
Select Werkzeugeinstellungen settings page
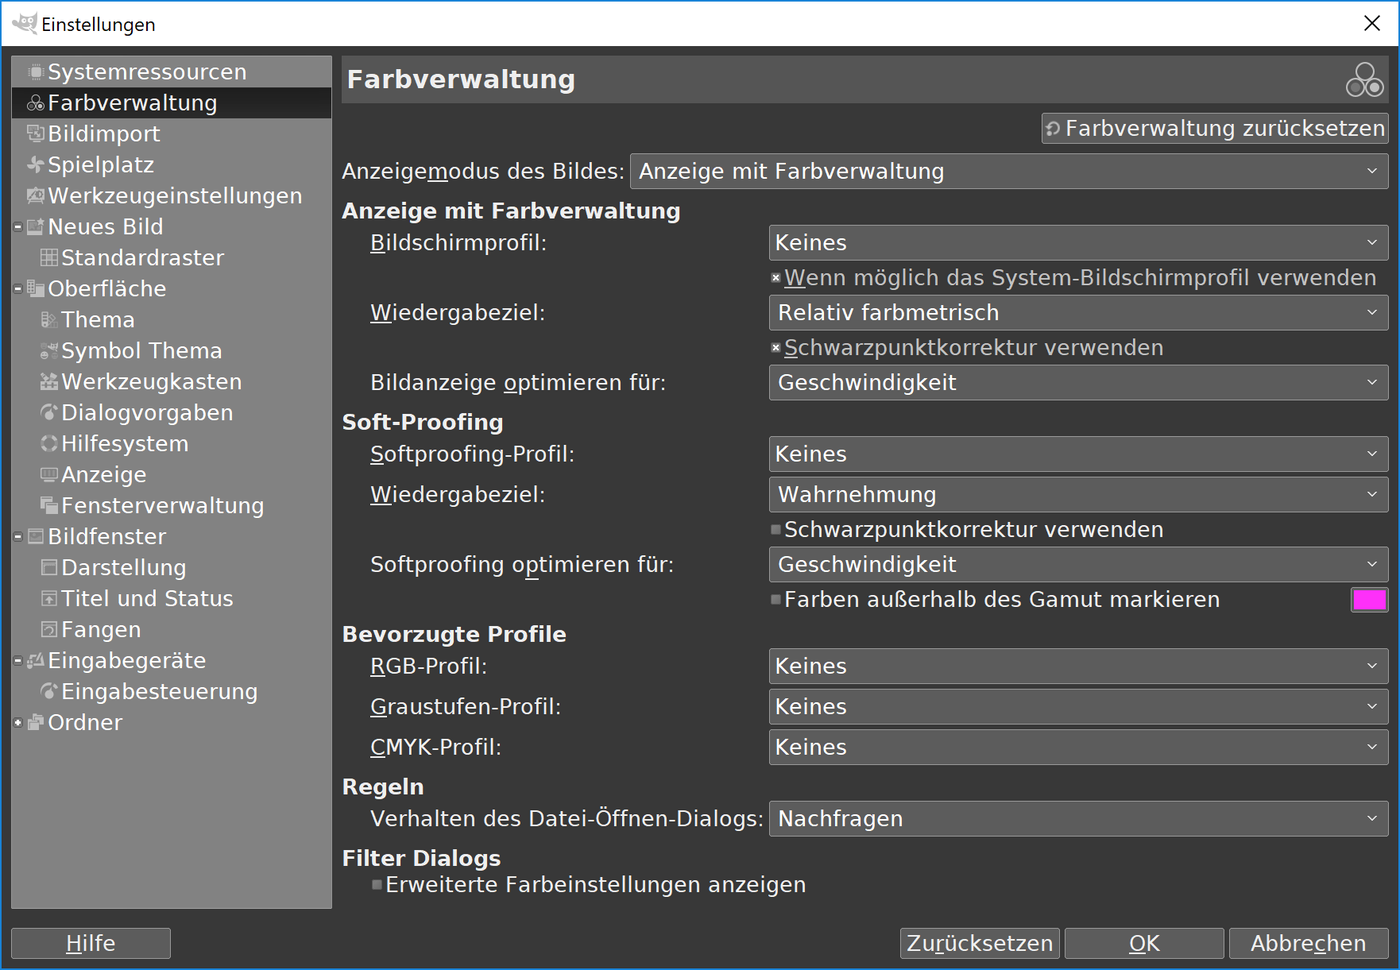[171, 196]
